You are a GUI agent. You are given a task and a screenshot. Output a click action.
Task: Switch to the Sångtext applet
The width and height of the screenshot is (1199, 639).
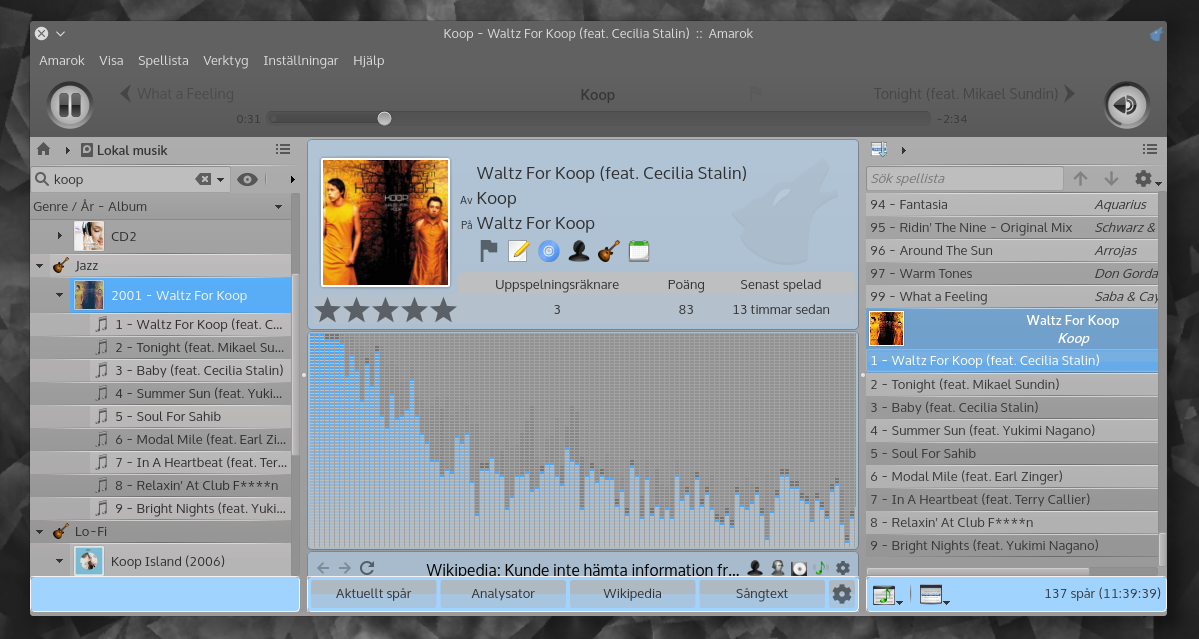(x=762, y=594)
